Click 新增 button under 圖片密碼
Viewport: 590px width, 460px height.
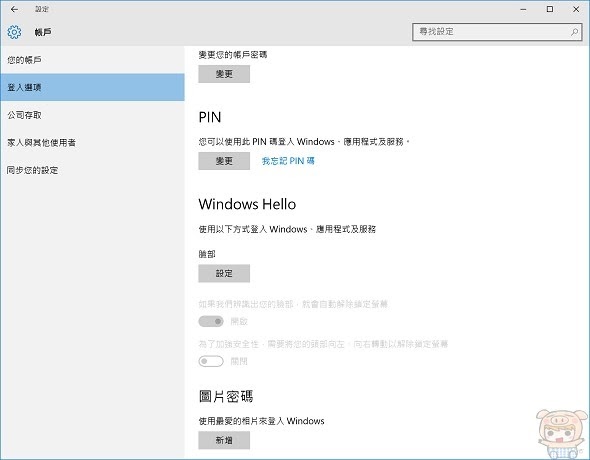coord(224,440)
